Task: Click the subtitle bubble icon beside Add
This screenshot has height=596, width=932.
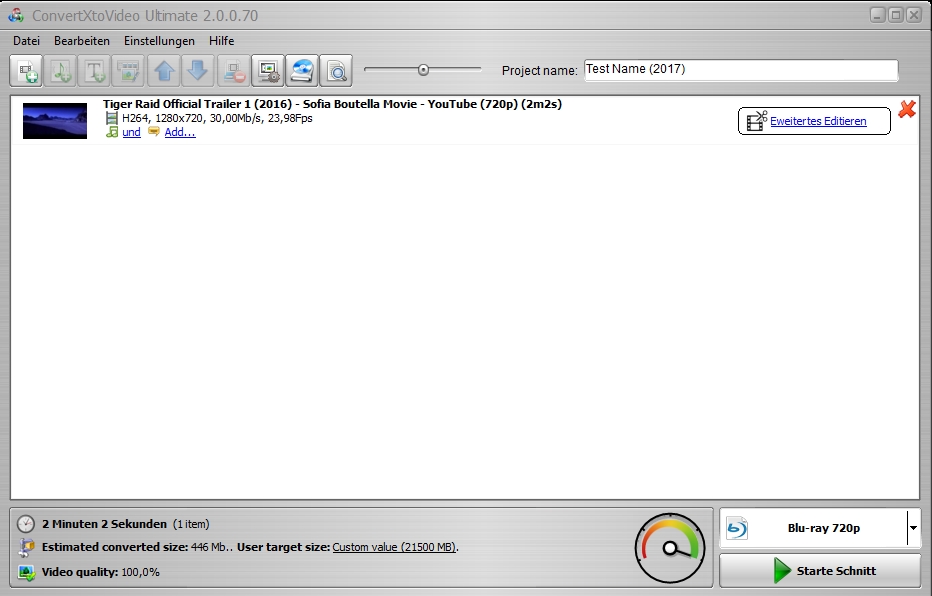Action: (x=154, y=132)
